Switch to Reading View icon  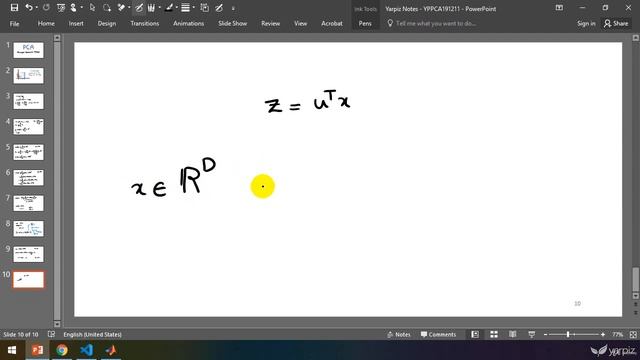(513, 334)
